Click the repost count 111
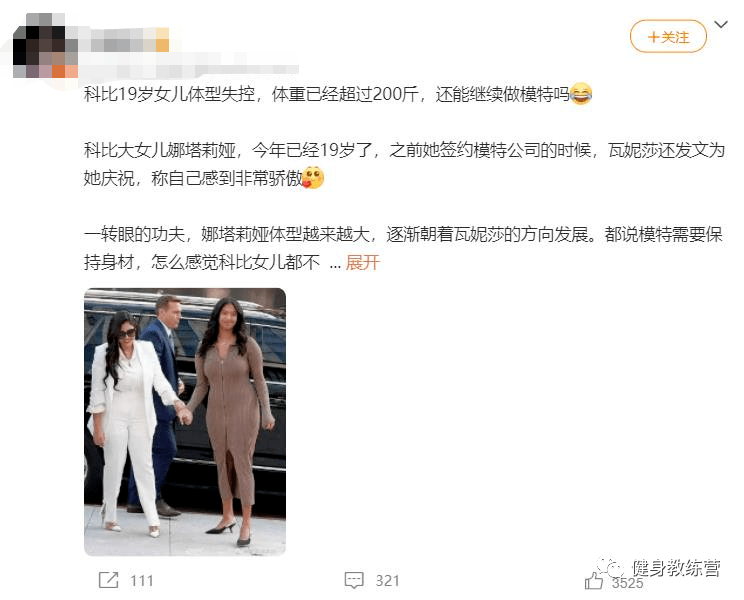The image size is (744, 600). pyautogui.click(x=141, y=581)
